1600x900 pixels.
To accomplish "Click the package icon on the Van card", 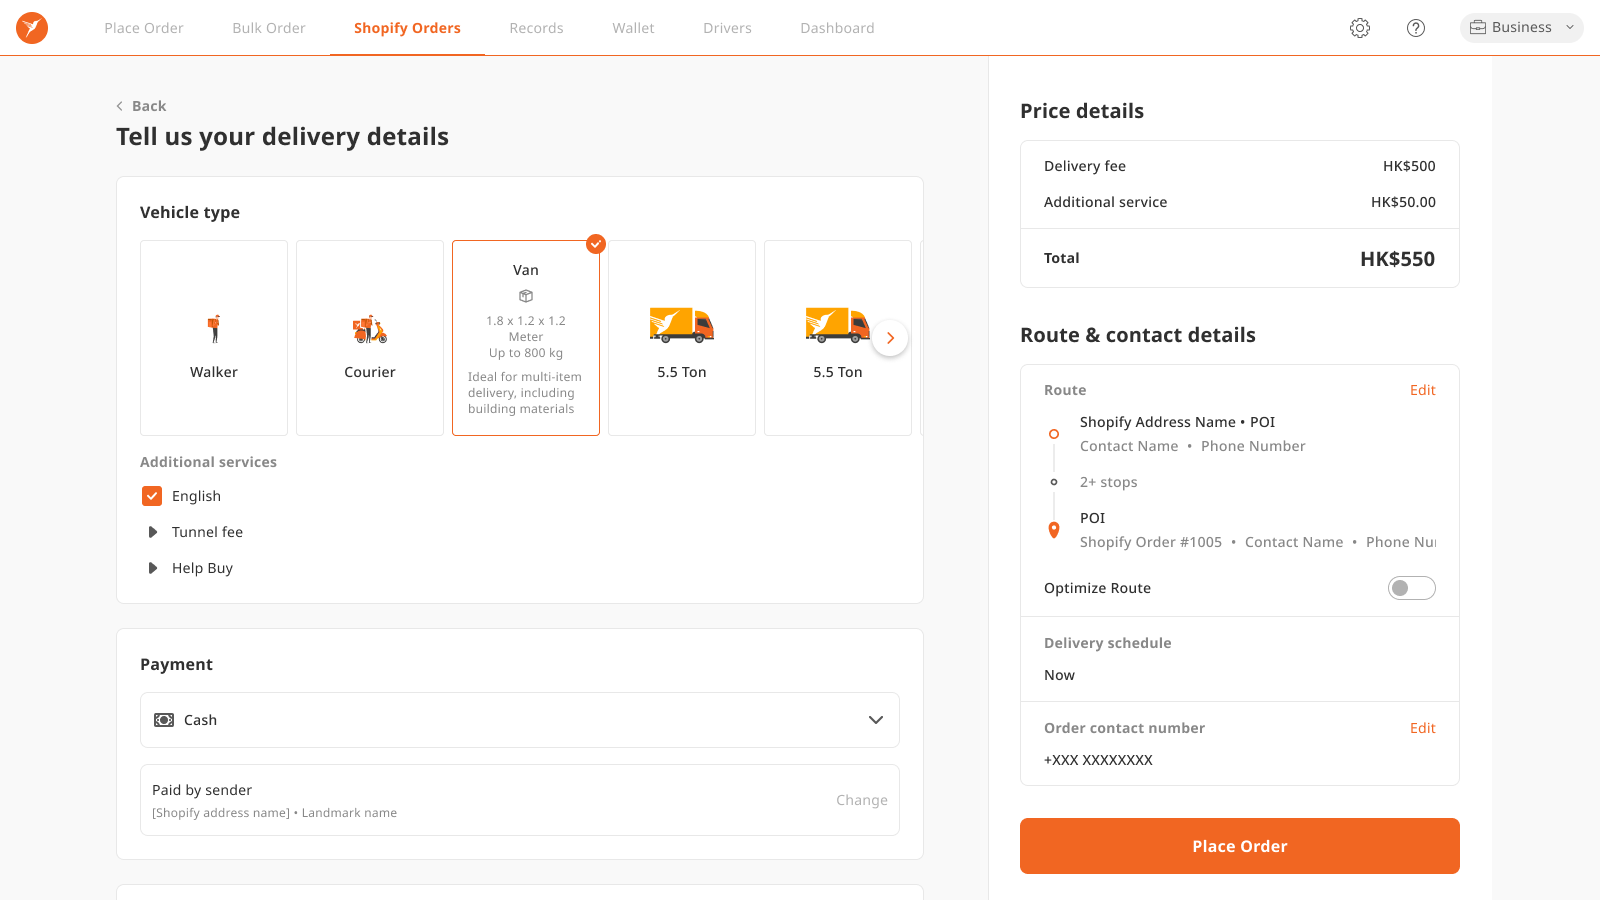I will coord(525,296).
